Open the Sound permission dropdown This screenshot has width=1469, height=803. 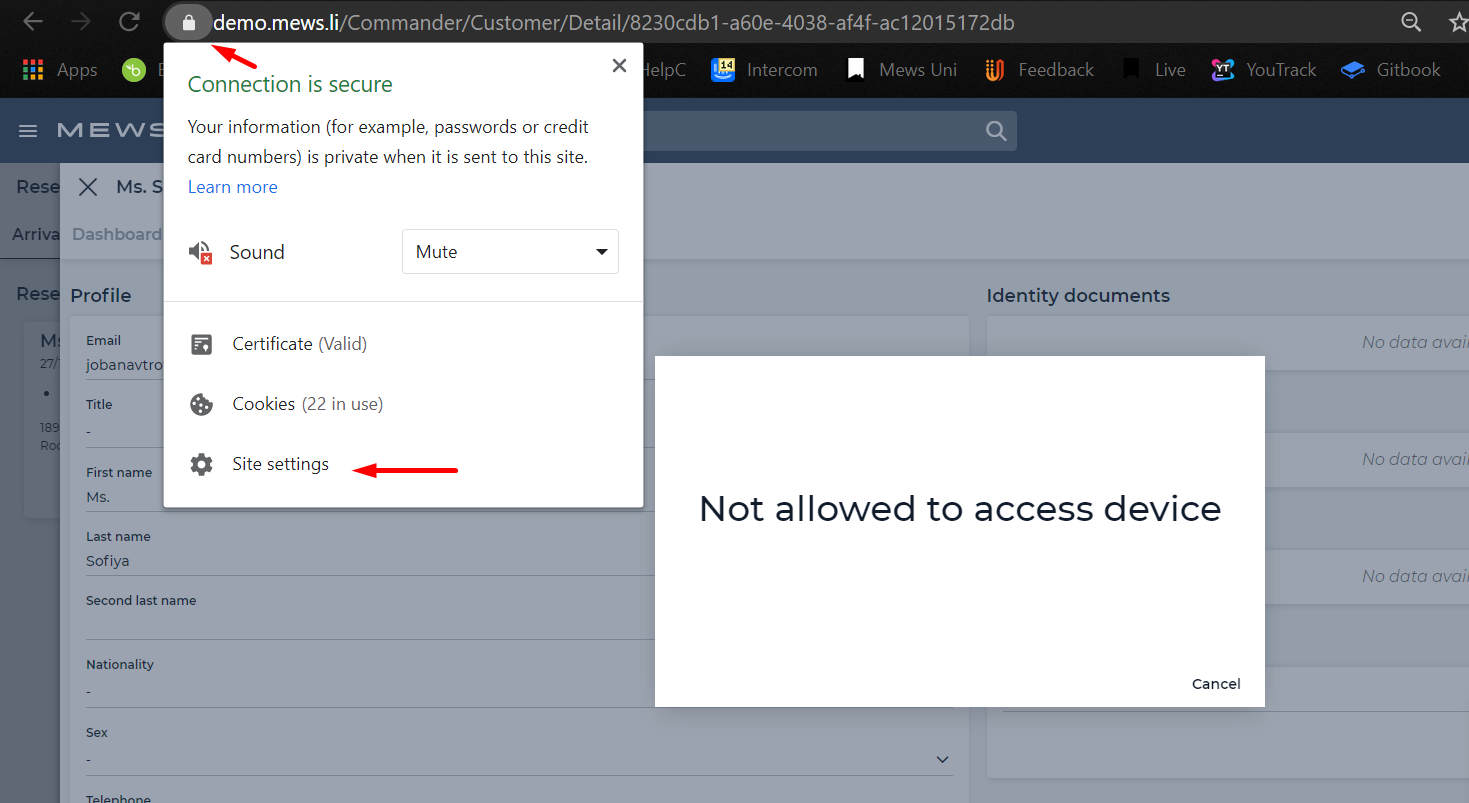pyautogui.click(x=510, y=252)
